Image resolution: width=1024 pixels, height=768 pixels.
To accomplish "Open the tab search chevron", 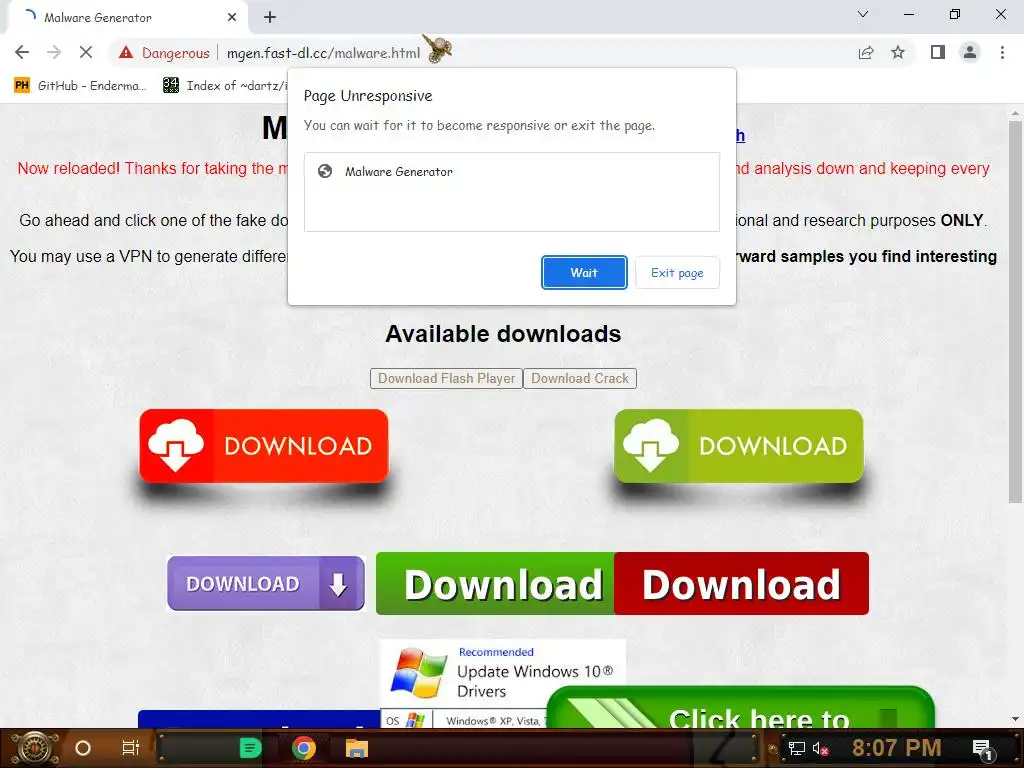I will pos(863,14).
